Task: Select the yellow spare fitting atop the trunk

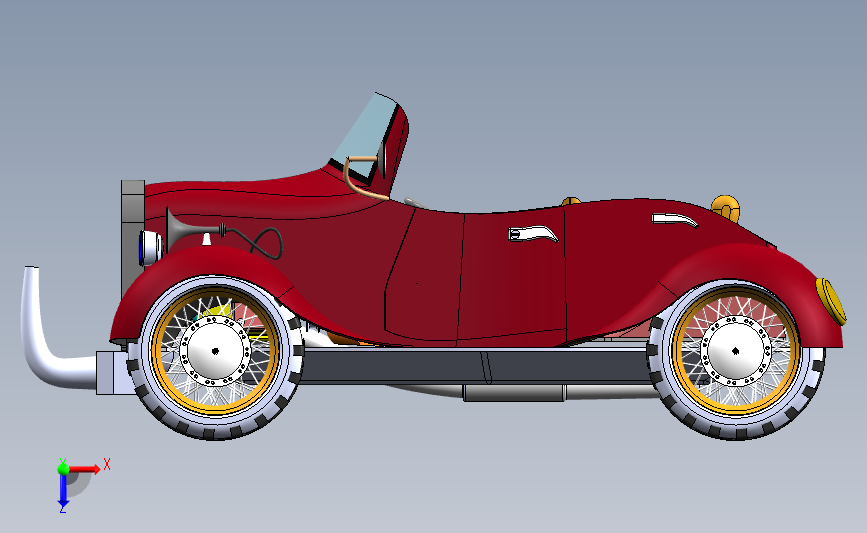Action: tap(725, 207)
